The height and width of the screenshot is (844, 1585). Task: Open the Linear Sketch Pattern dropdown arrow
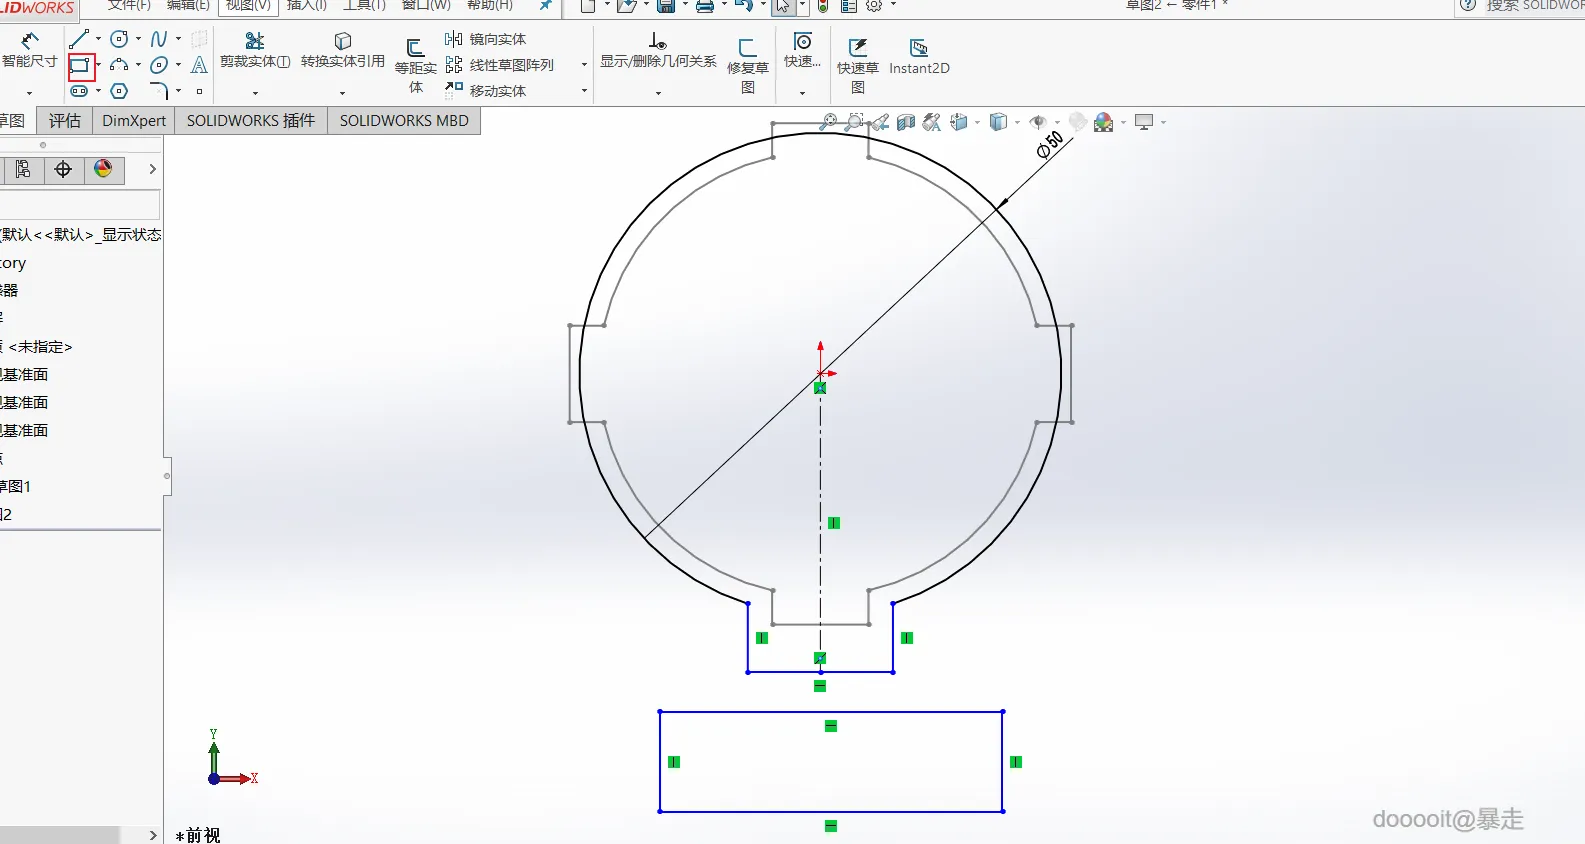585,65
